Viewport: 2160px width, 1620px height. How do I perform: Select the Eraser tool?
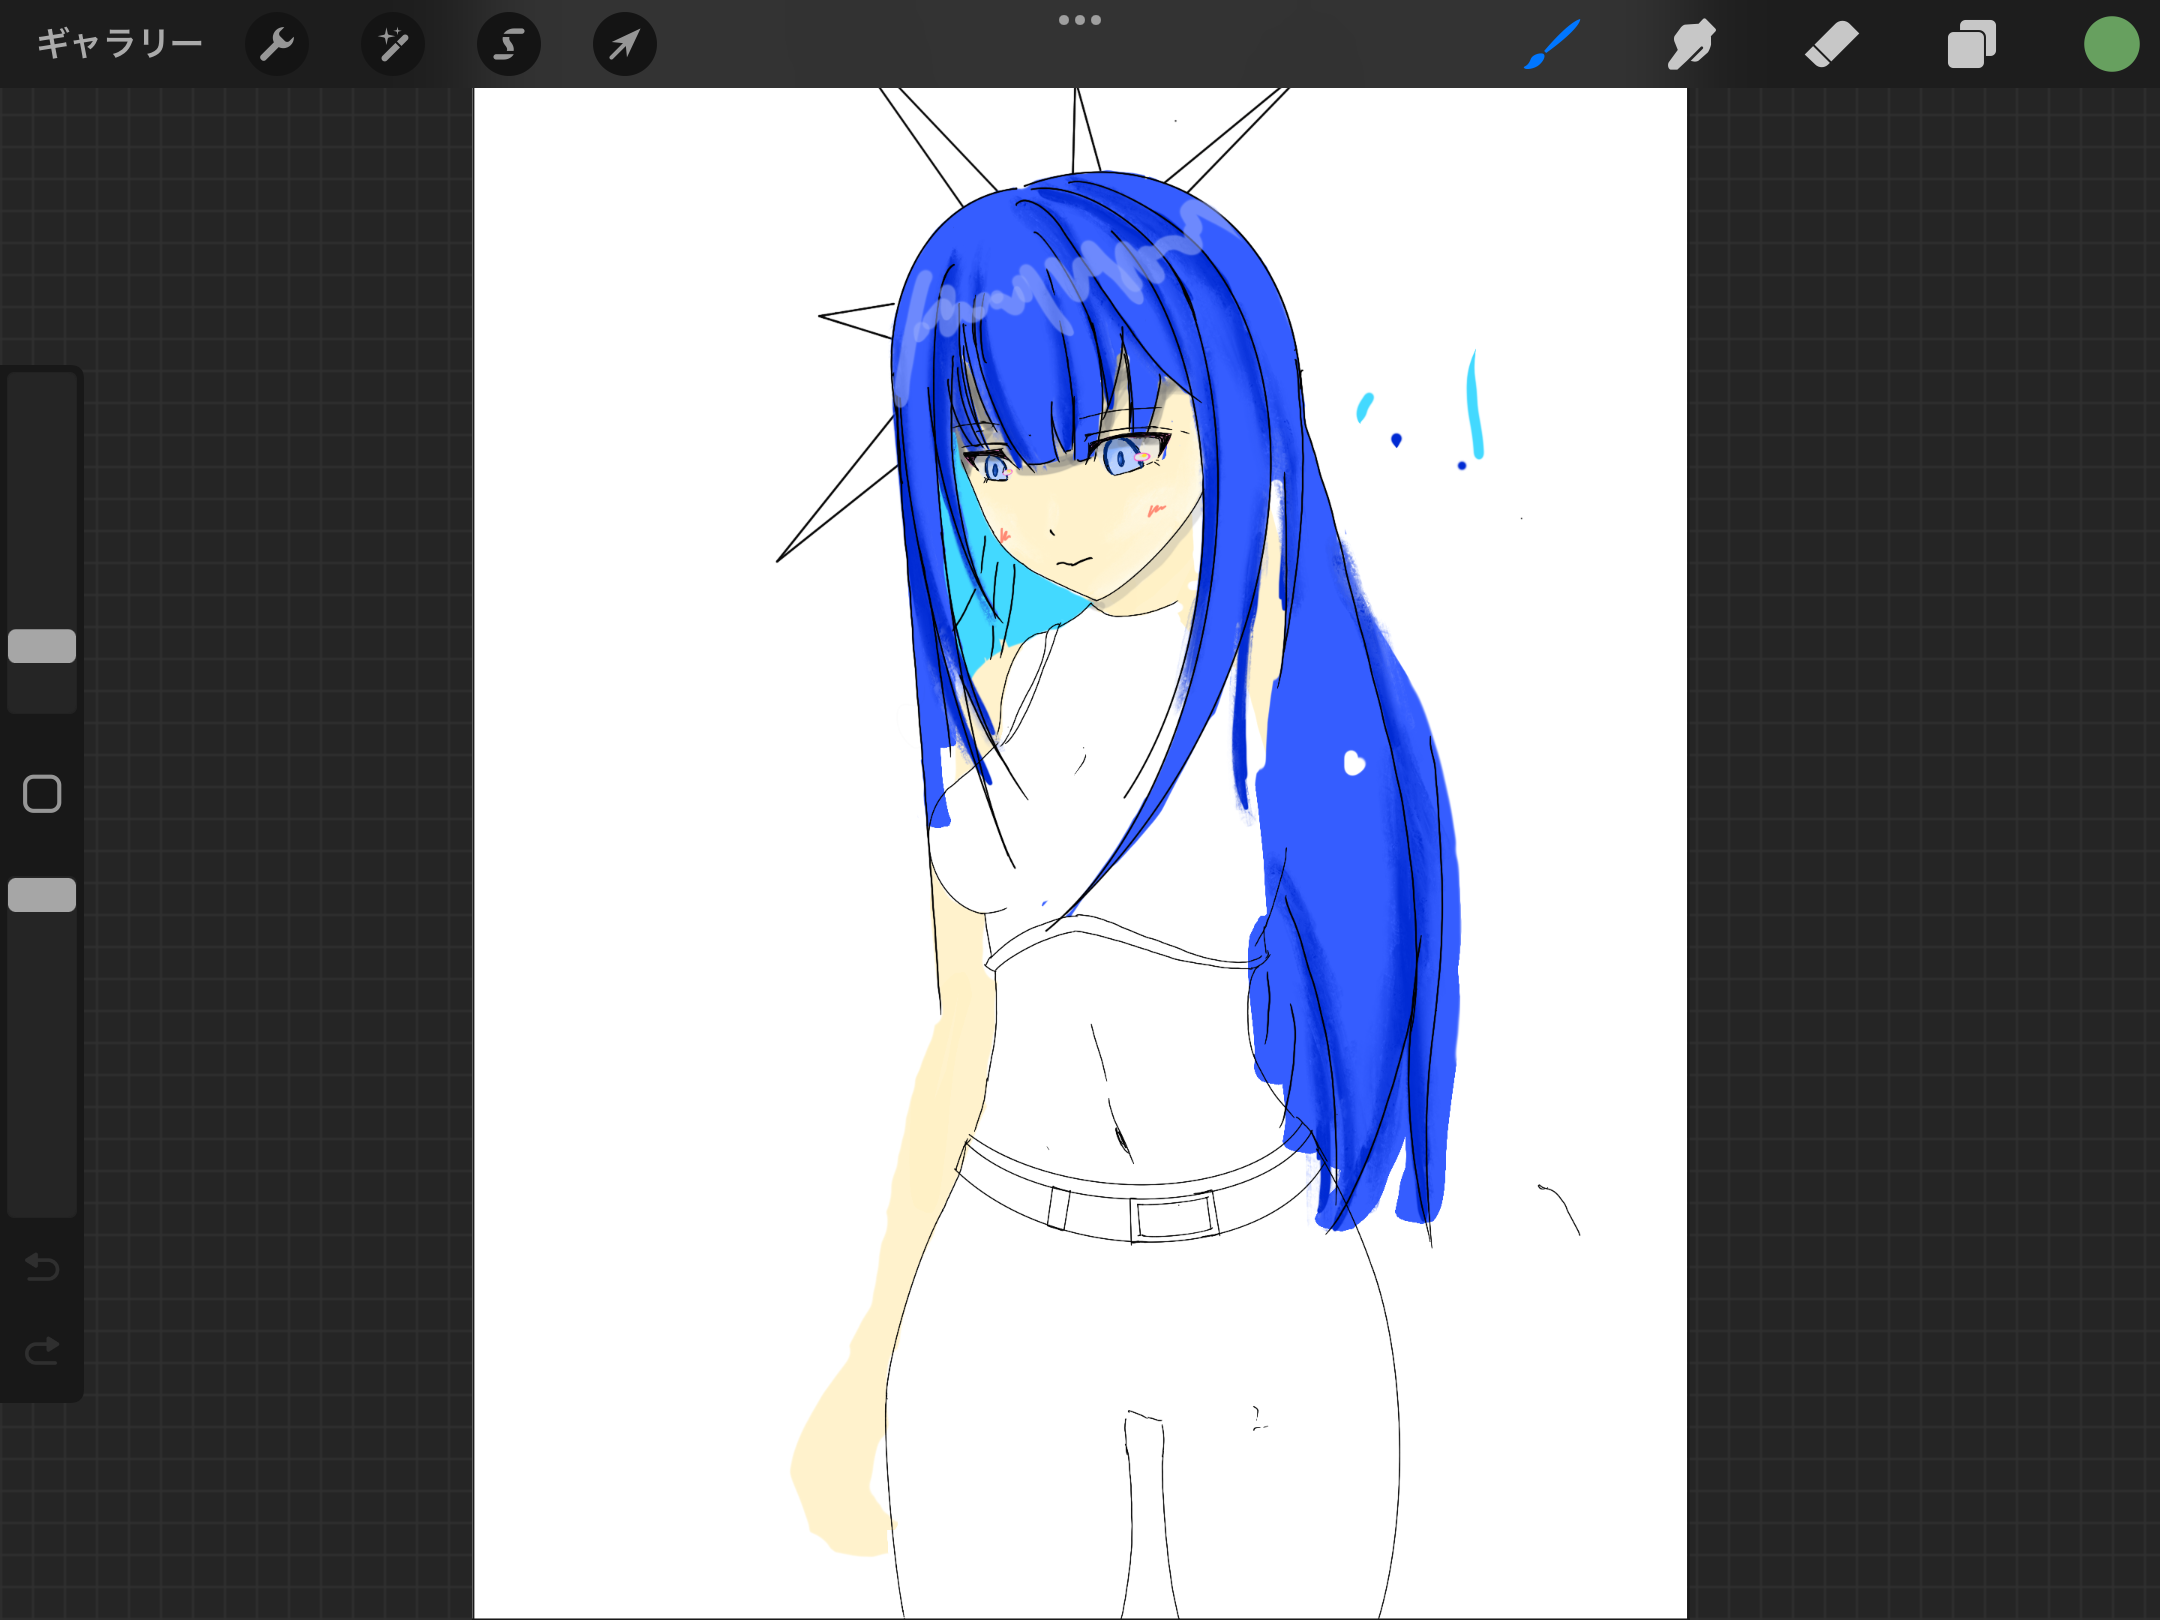(1831, 44)
